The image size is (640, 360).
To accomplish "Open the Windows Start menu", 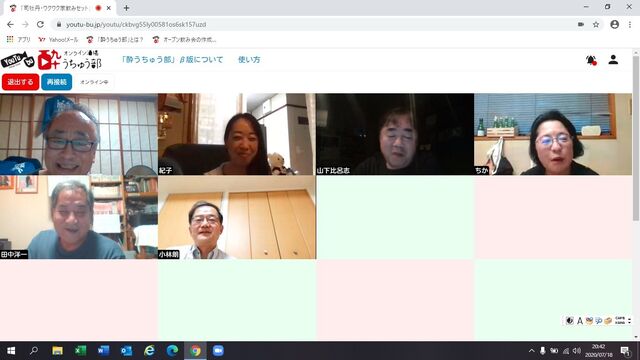I will coord(11,351).
